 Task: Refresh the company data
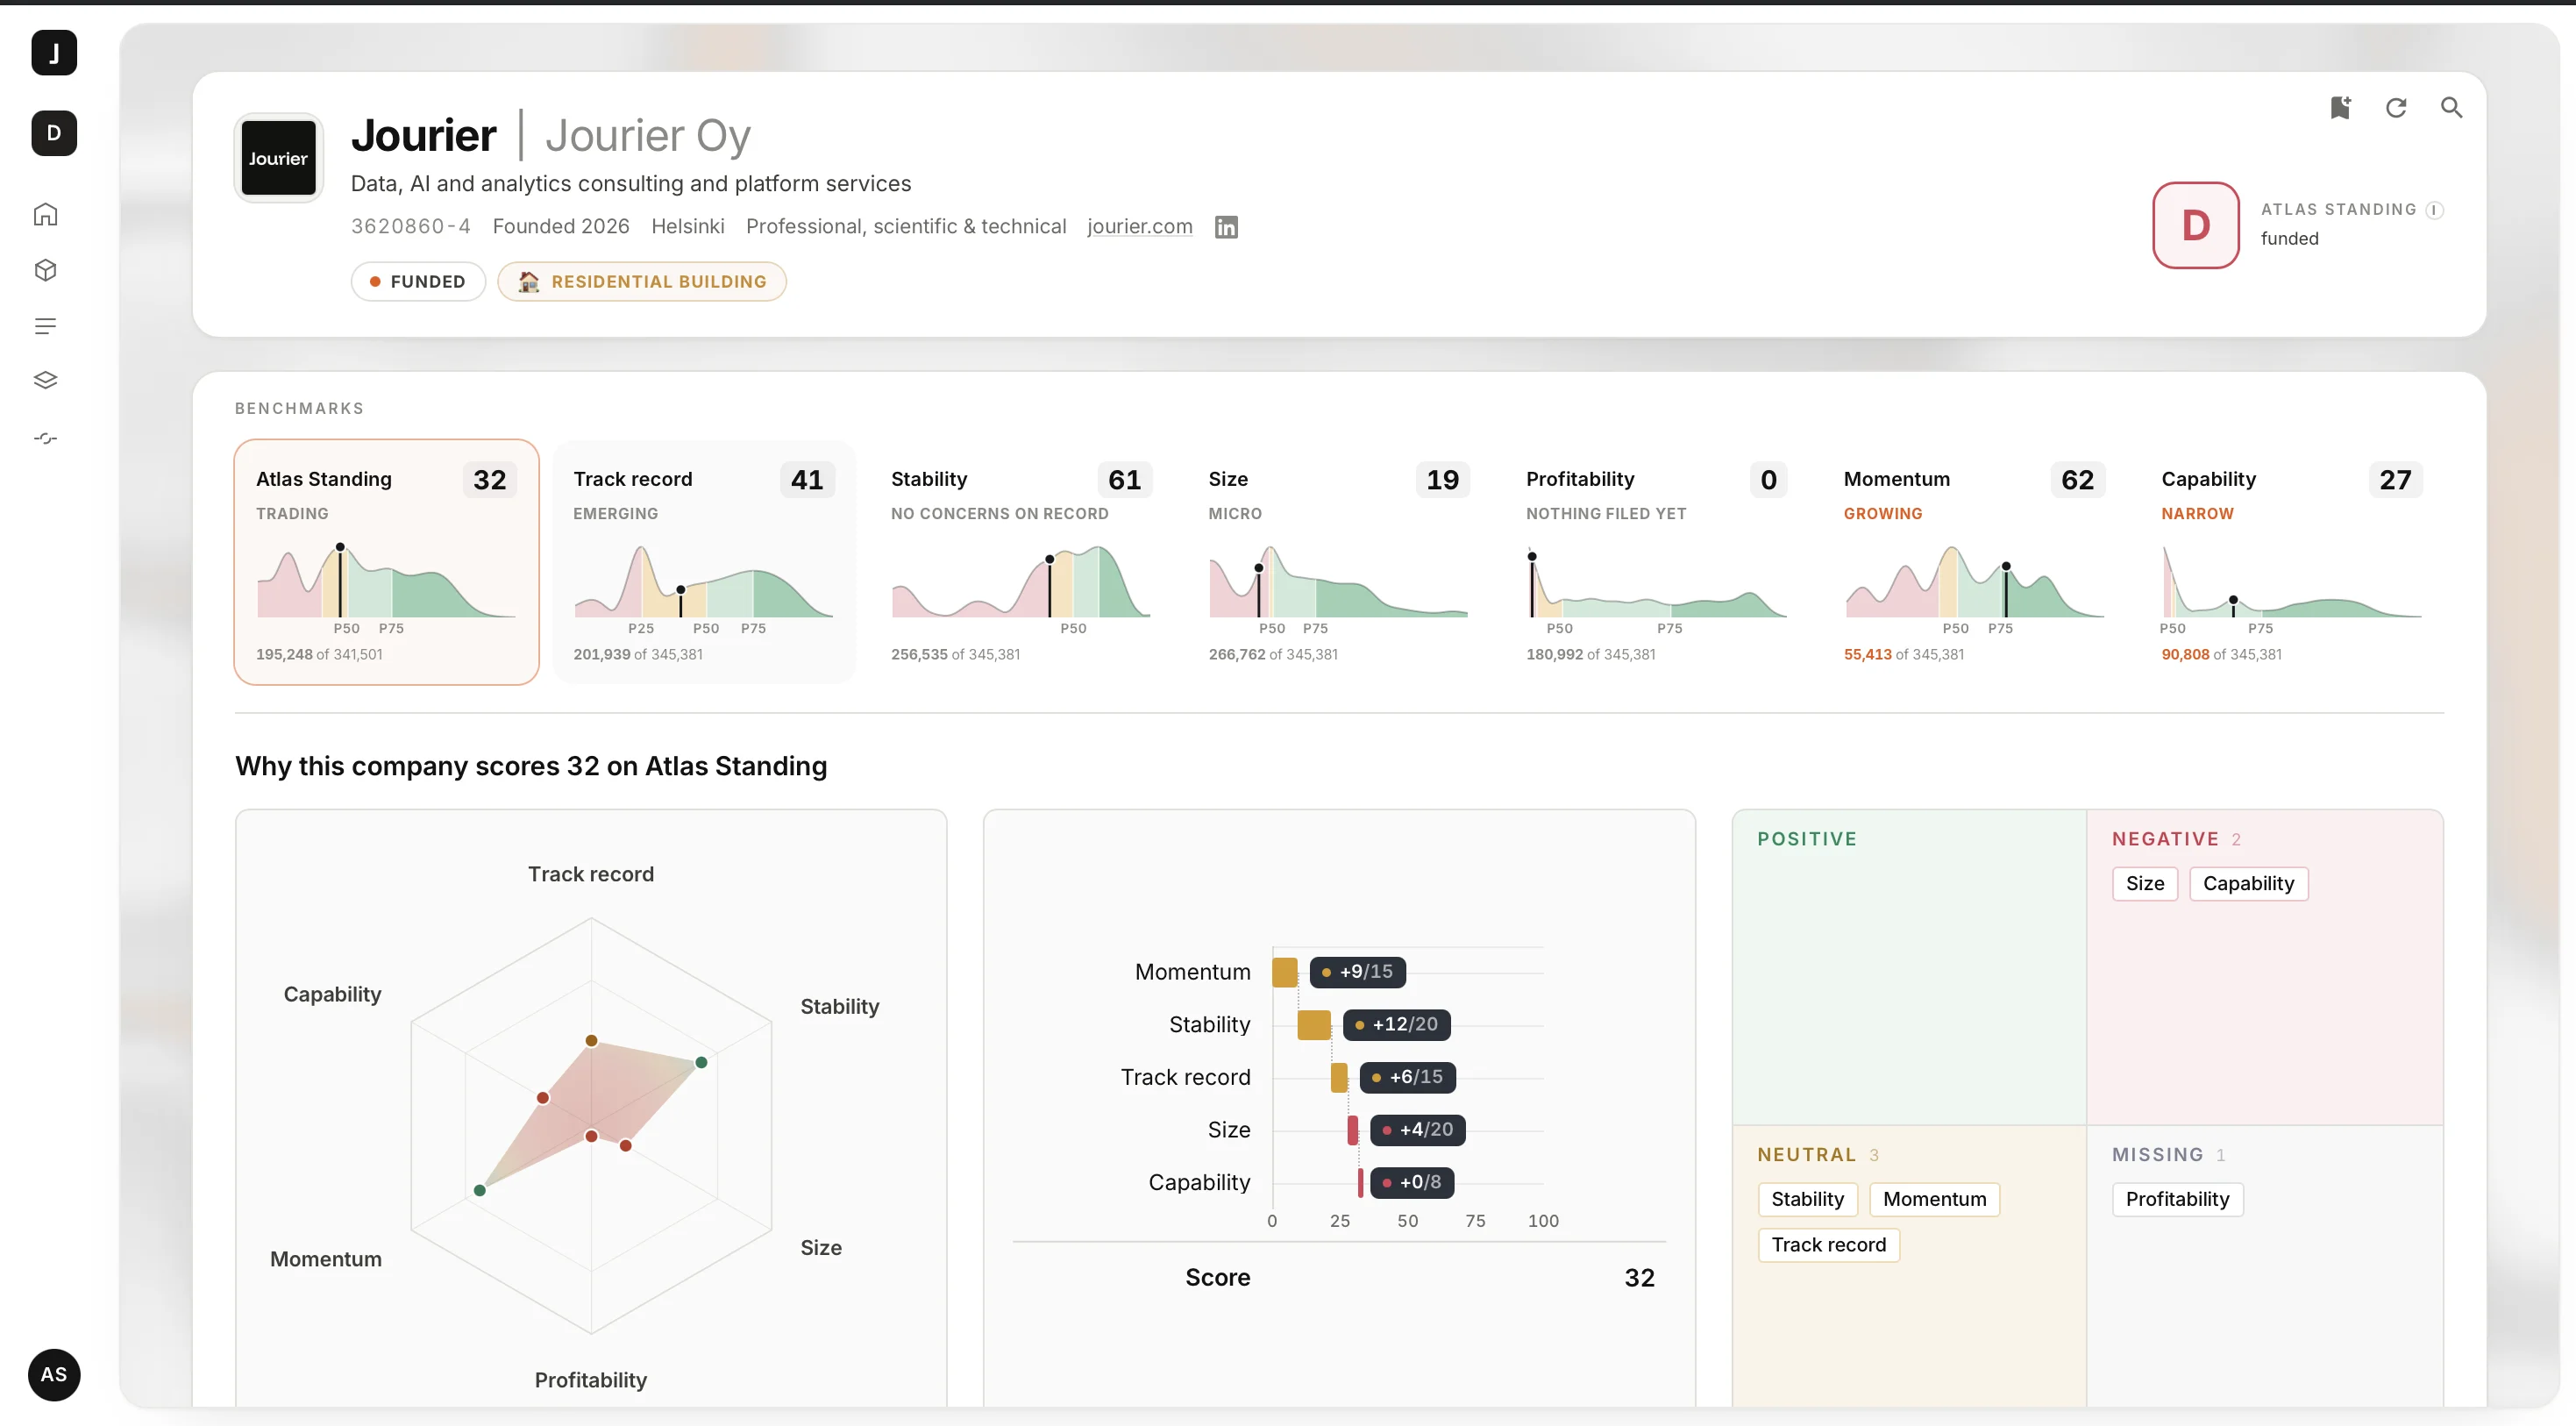pos(2396,107)
